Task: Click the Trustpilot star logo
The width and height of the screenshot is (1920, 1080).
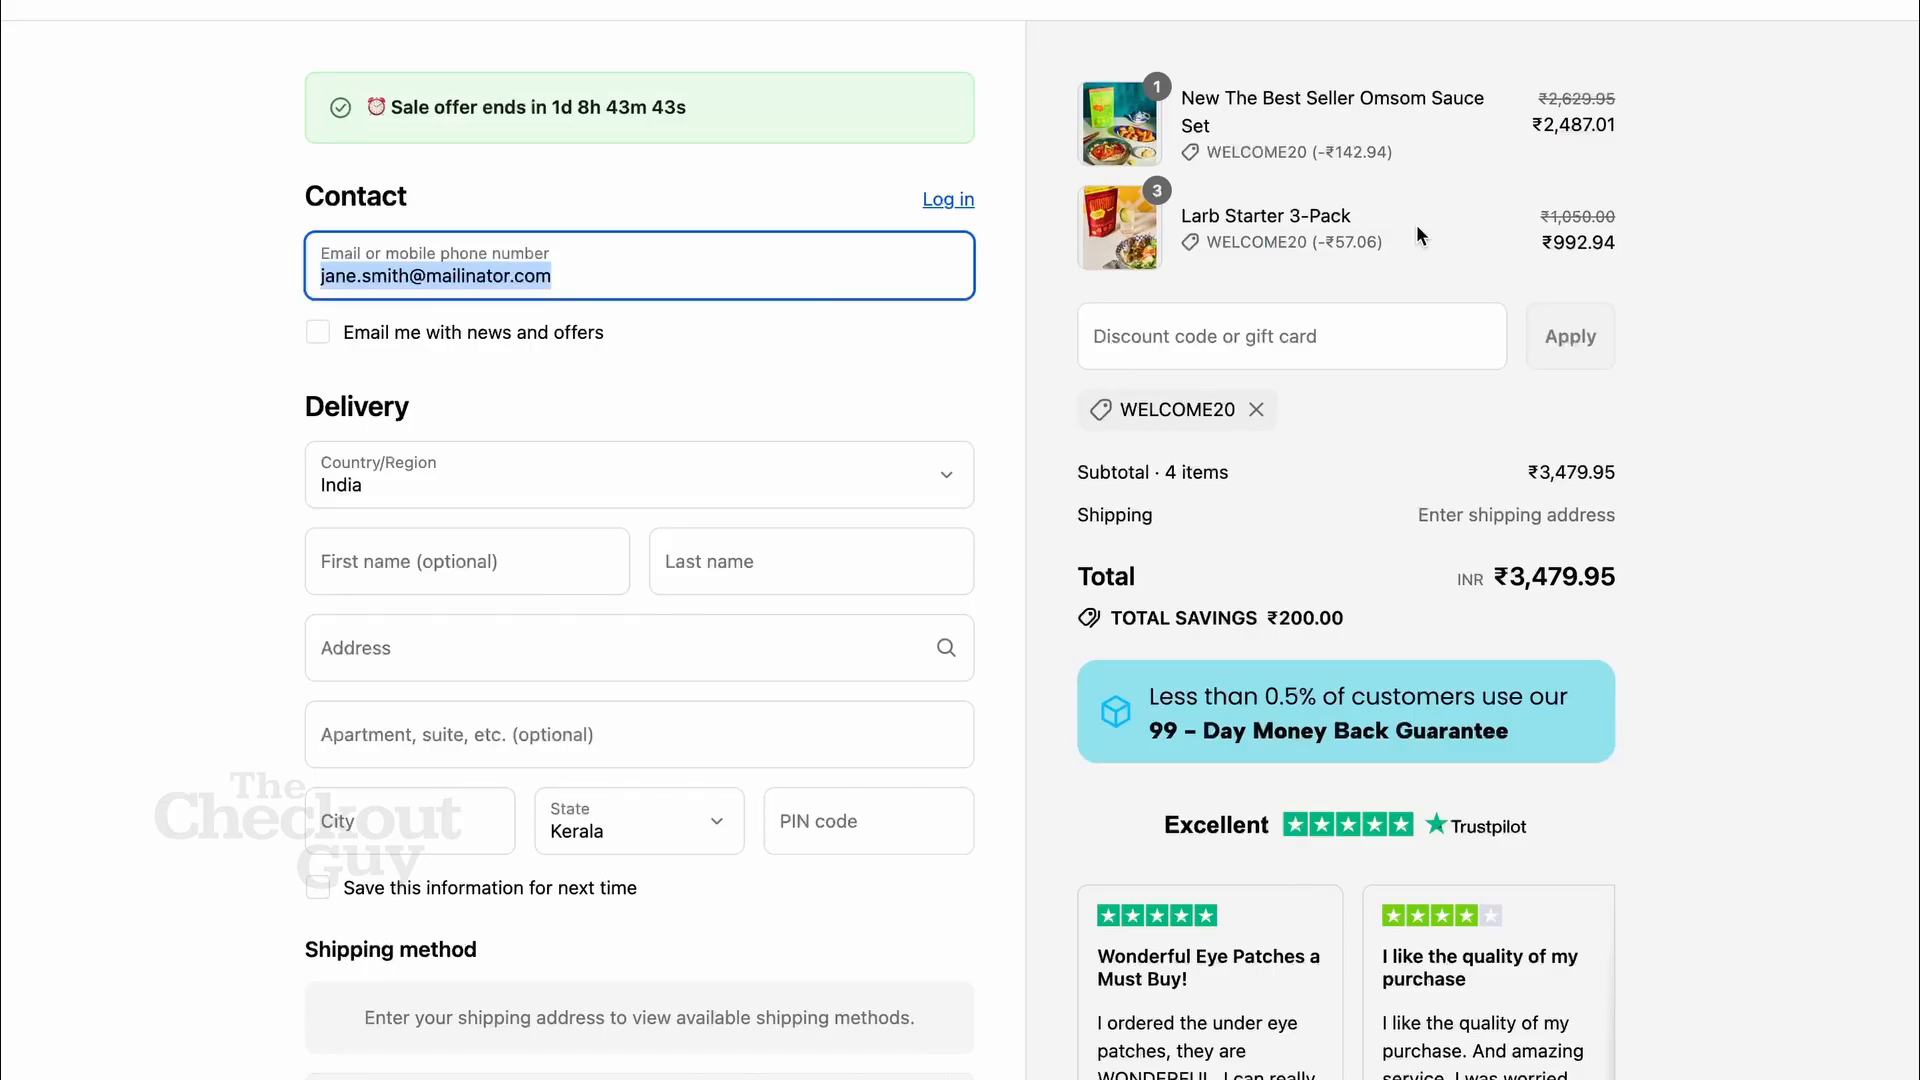Action: [x=1436, y=824]
